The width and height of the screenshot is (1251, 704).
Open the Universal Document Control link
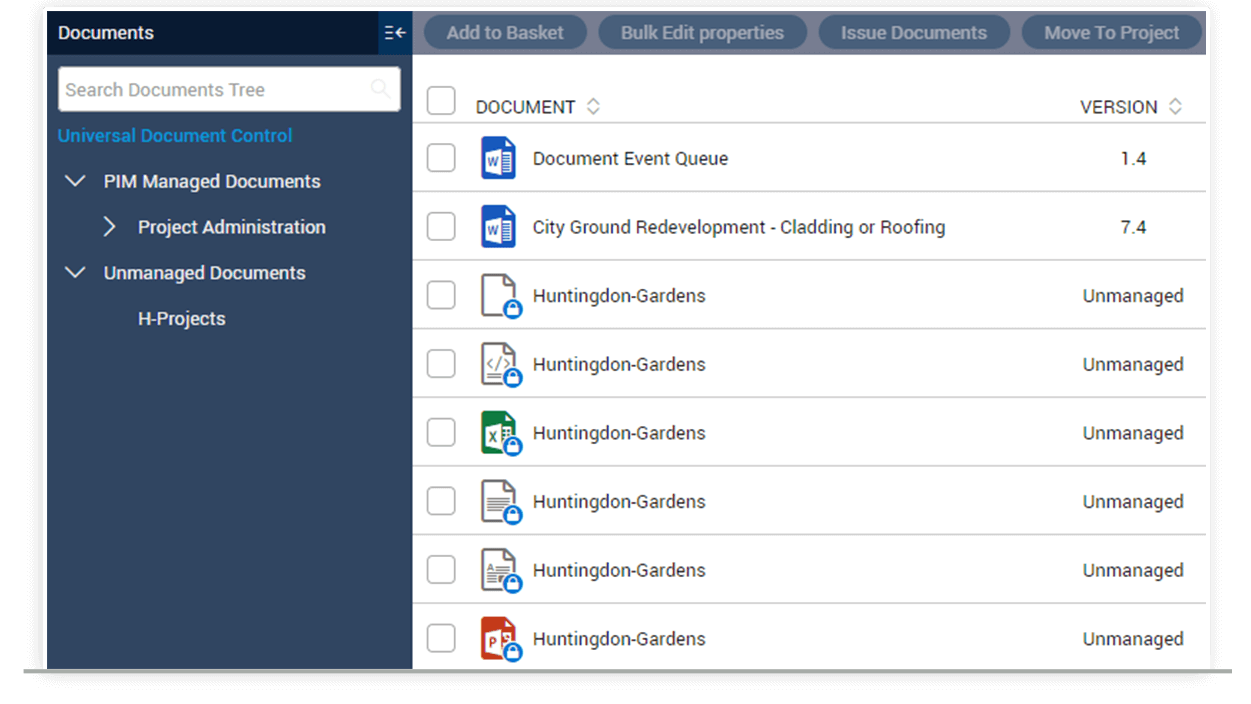(x=174, y=135)
